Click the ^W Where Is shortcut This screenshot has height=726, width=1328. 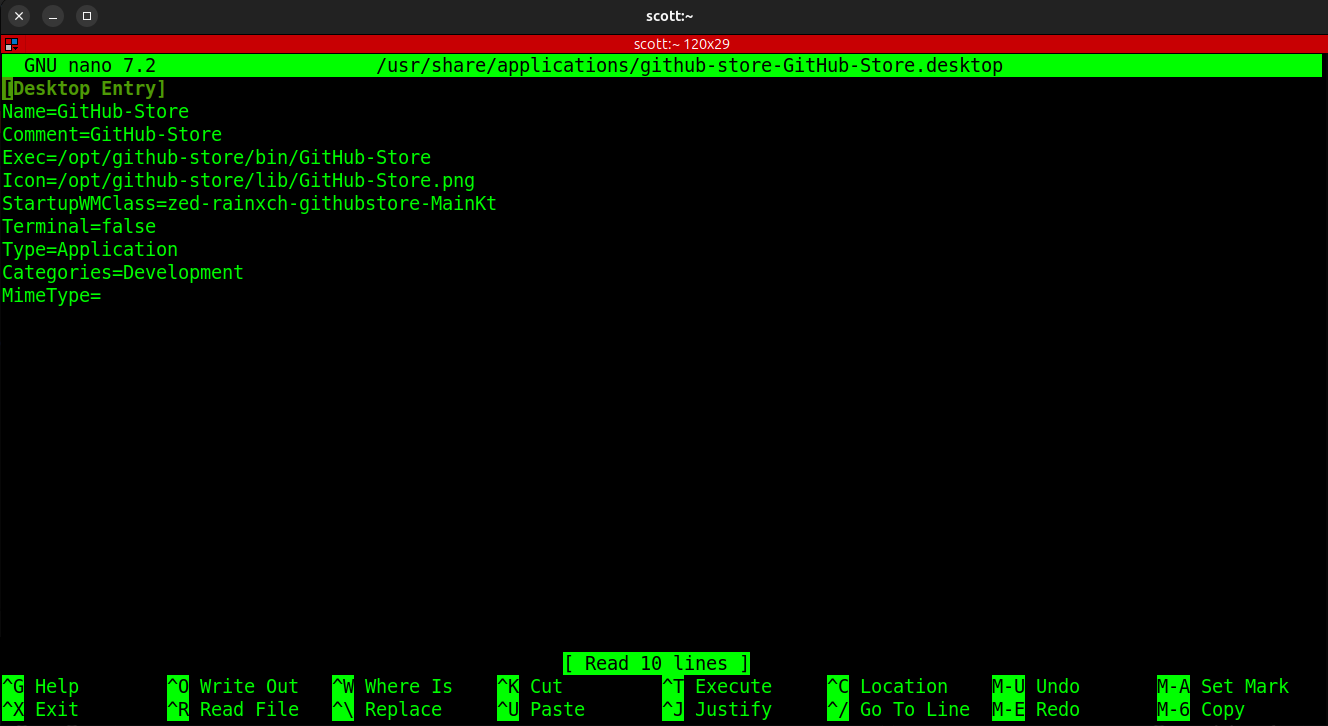(x=392, y=687)
